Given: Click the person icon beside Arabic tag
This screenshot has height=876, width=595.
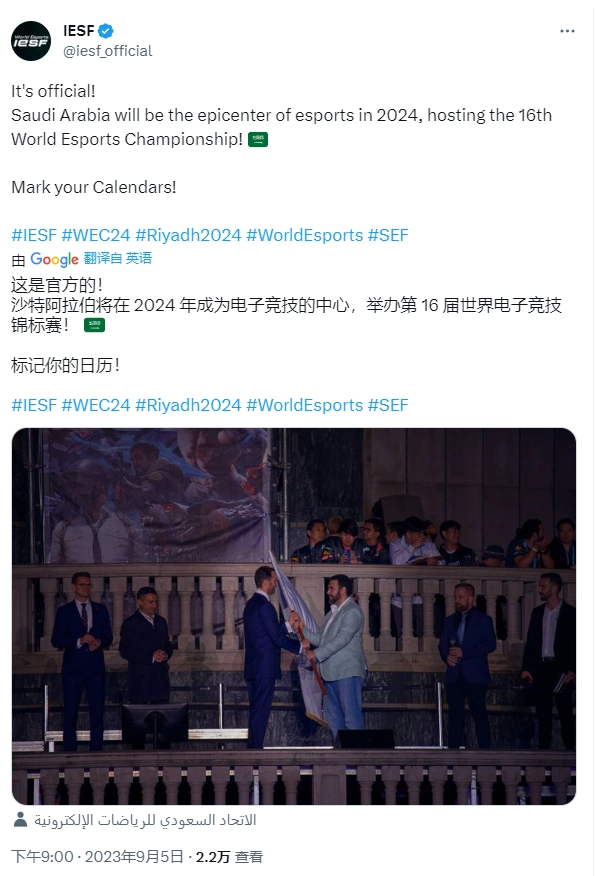Looking at the screenshot, I should [20, 820].
